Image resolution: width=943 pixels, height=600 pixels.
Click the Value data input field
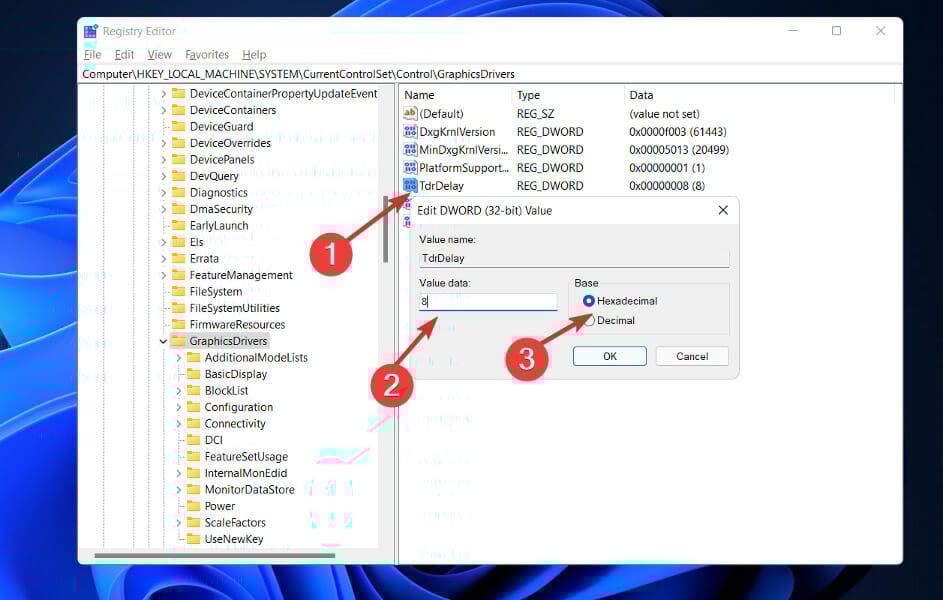coord(487,301)
